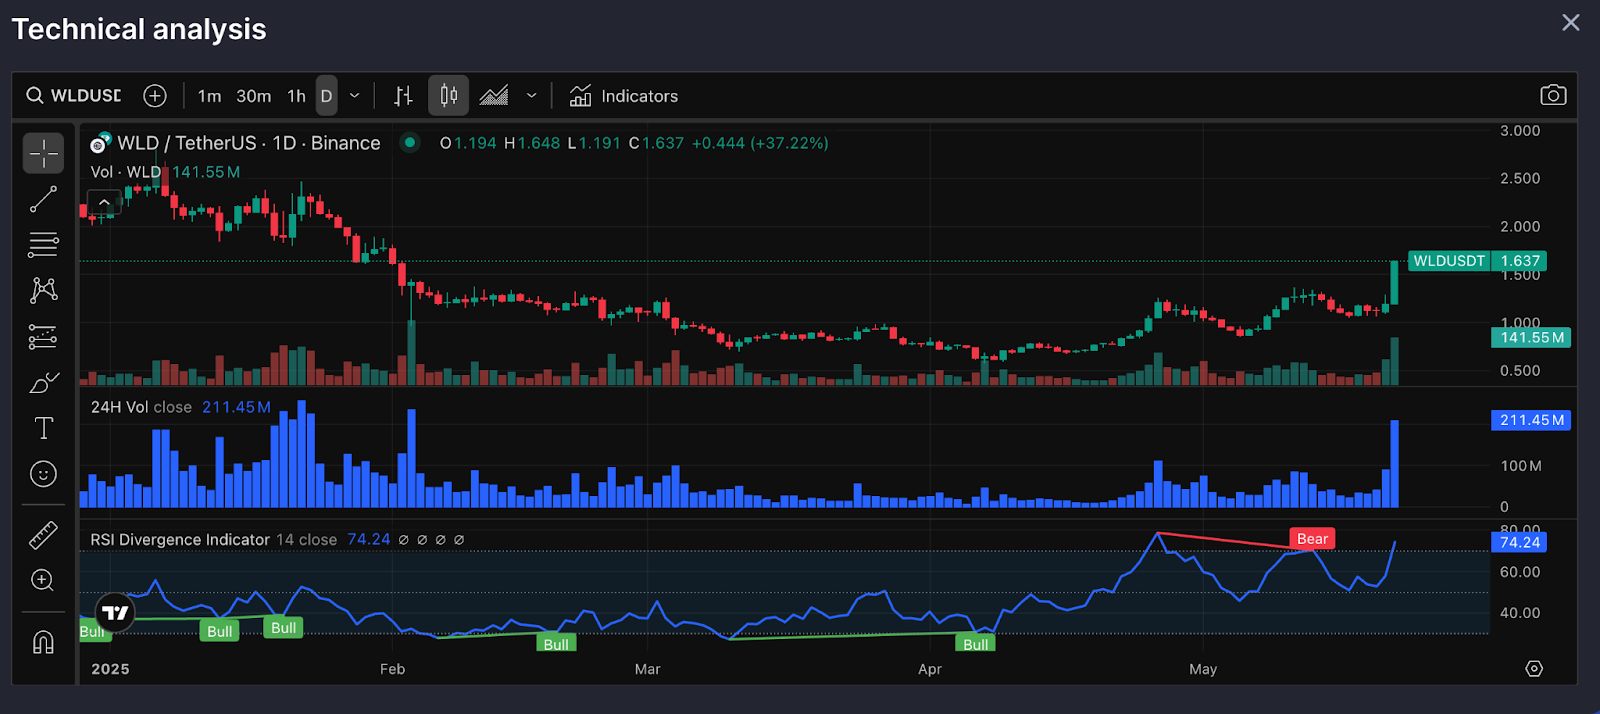
Task: Switch to the 1m timeframe
Action: (209, 96)
